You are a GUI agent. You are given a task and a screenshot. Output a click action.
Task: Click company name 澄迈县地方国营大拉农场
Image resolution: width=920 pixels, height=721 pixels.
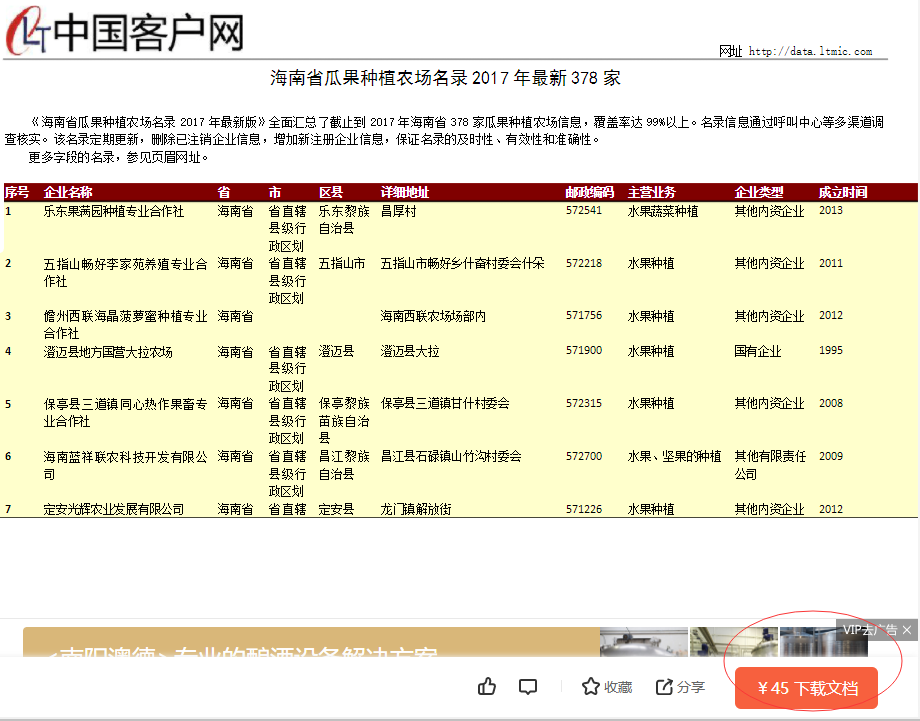tap(108, 351)
